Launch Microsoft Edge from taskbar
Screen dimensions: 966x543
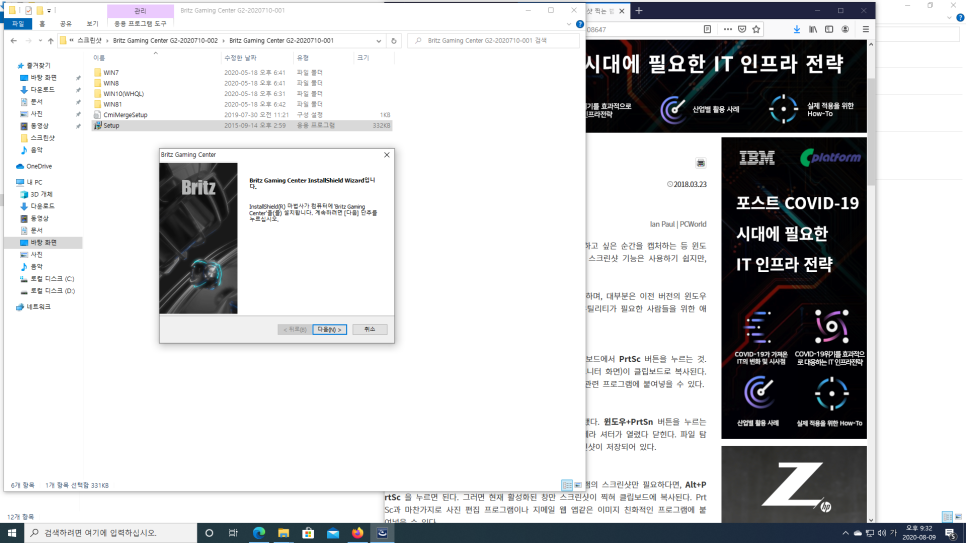pos(259,533)
